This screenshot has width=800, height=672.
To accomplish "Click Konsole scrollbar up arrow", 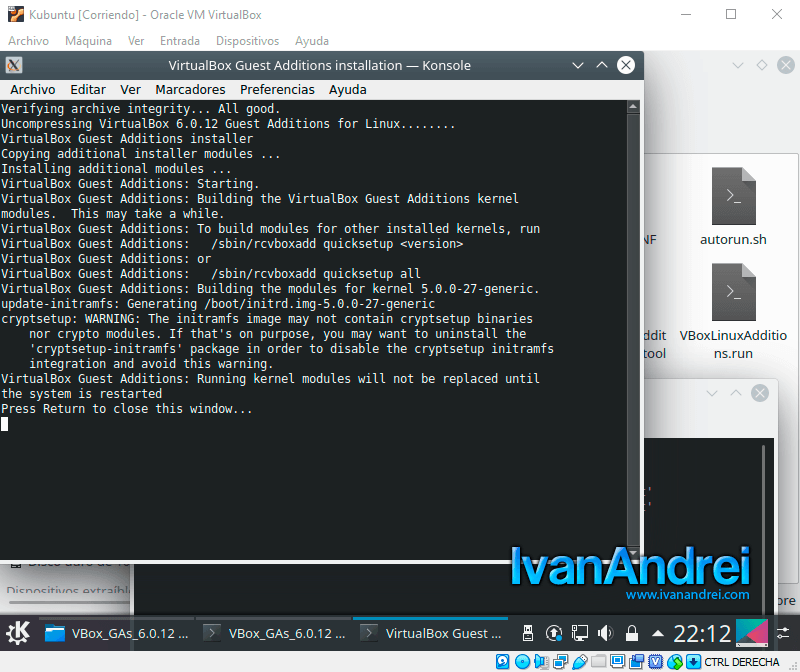I will pos(633,107).
